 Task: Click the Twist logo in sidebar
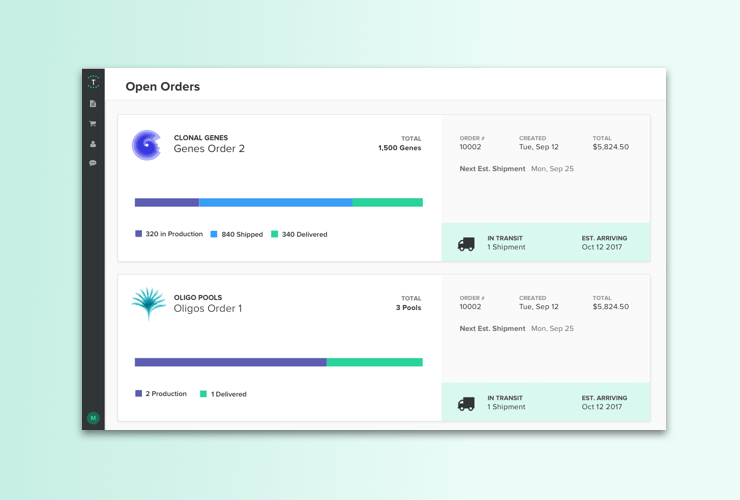click(x=93, y=83)
